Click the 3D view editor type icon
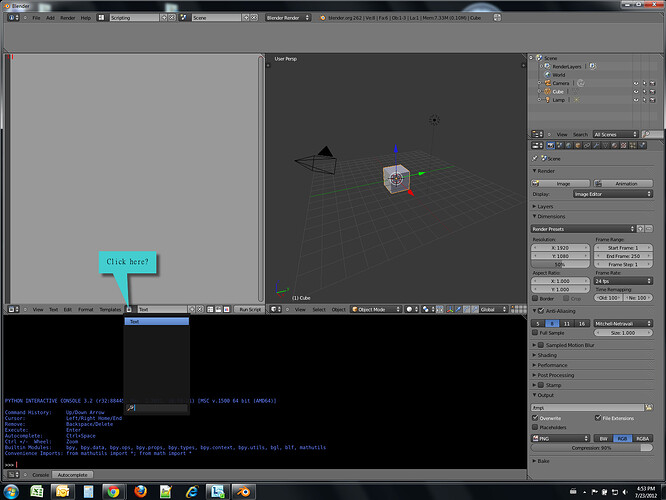Viewport: 666px width, 500px height. point(276,309)
